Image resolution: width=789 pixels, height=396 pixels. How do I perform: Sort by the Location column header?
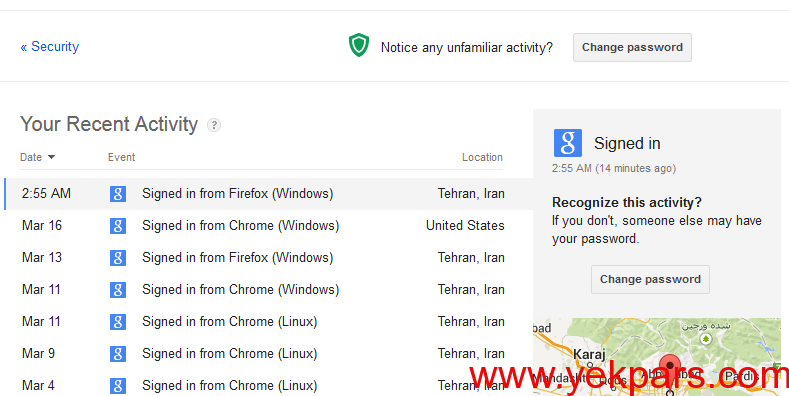(482, 157)
